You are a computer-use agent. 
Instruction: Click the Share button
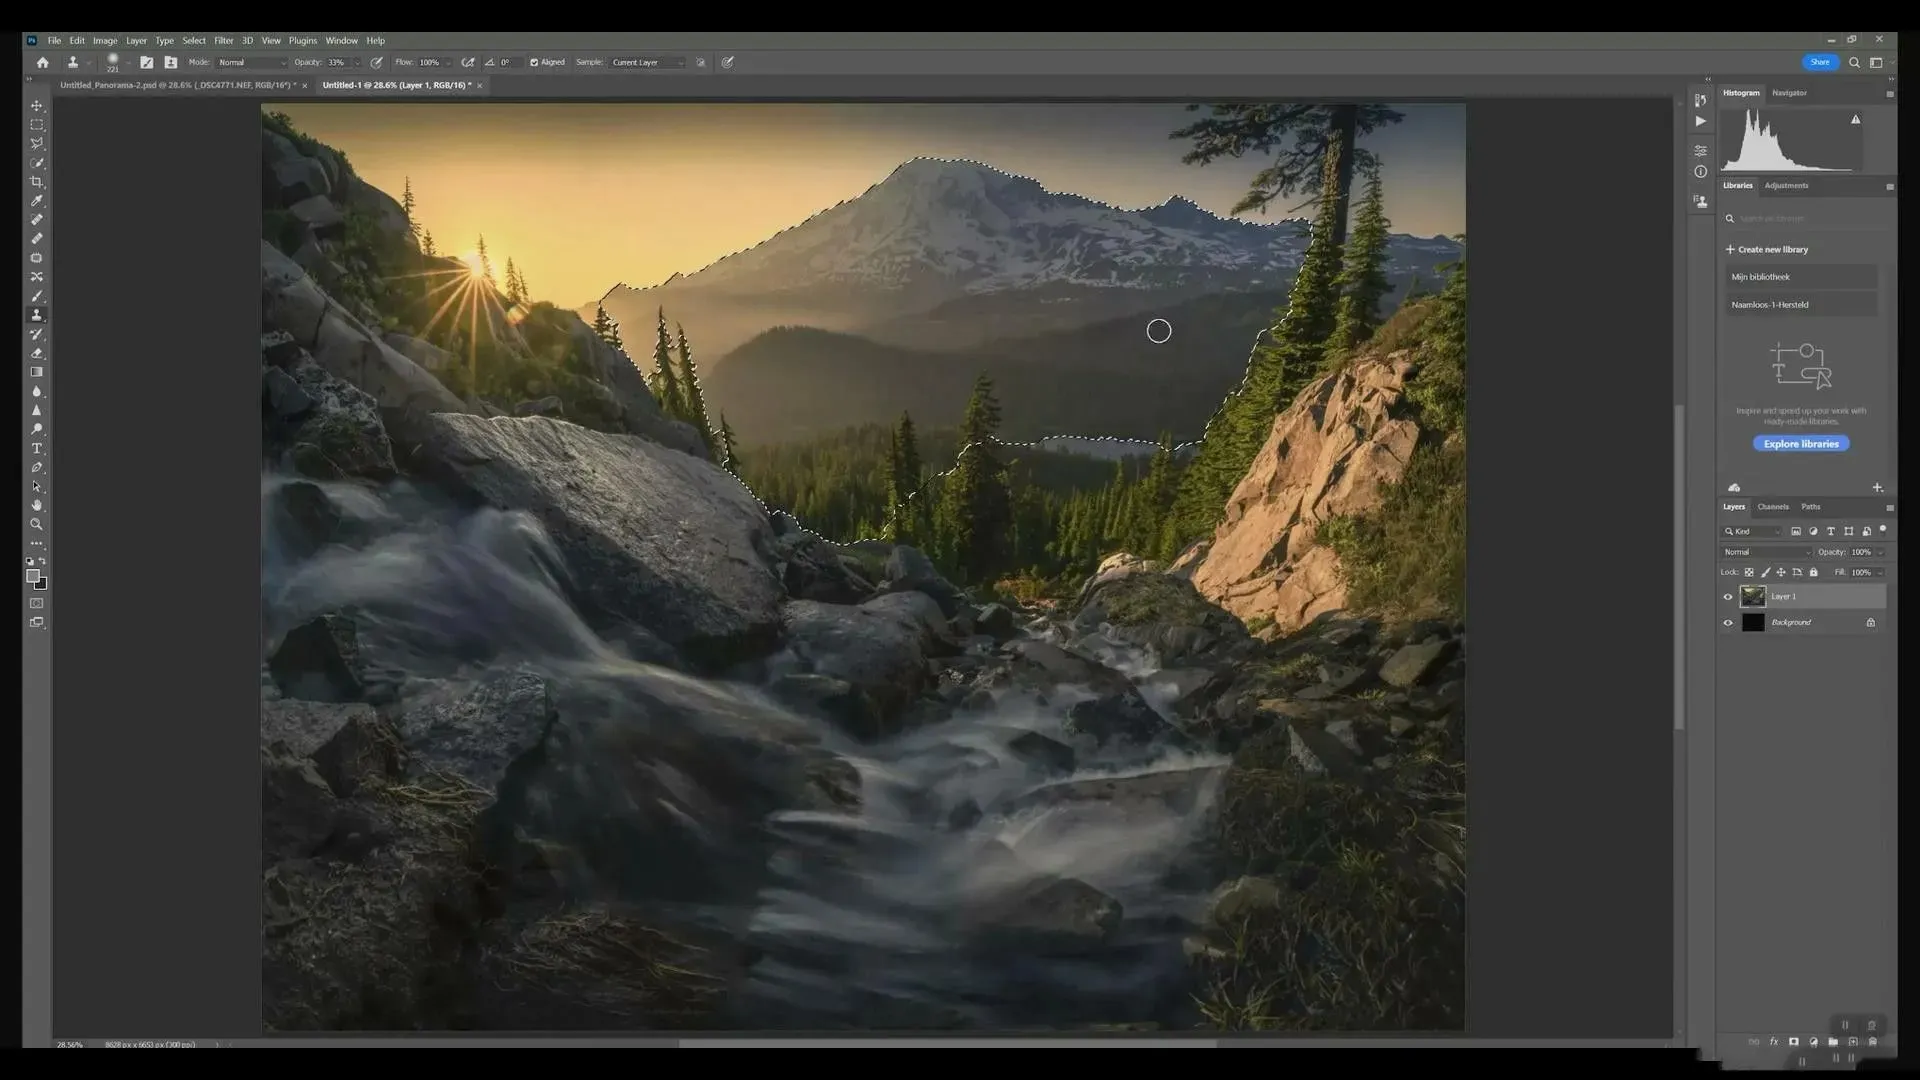[x=1819, y=62]
